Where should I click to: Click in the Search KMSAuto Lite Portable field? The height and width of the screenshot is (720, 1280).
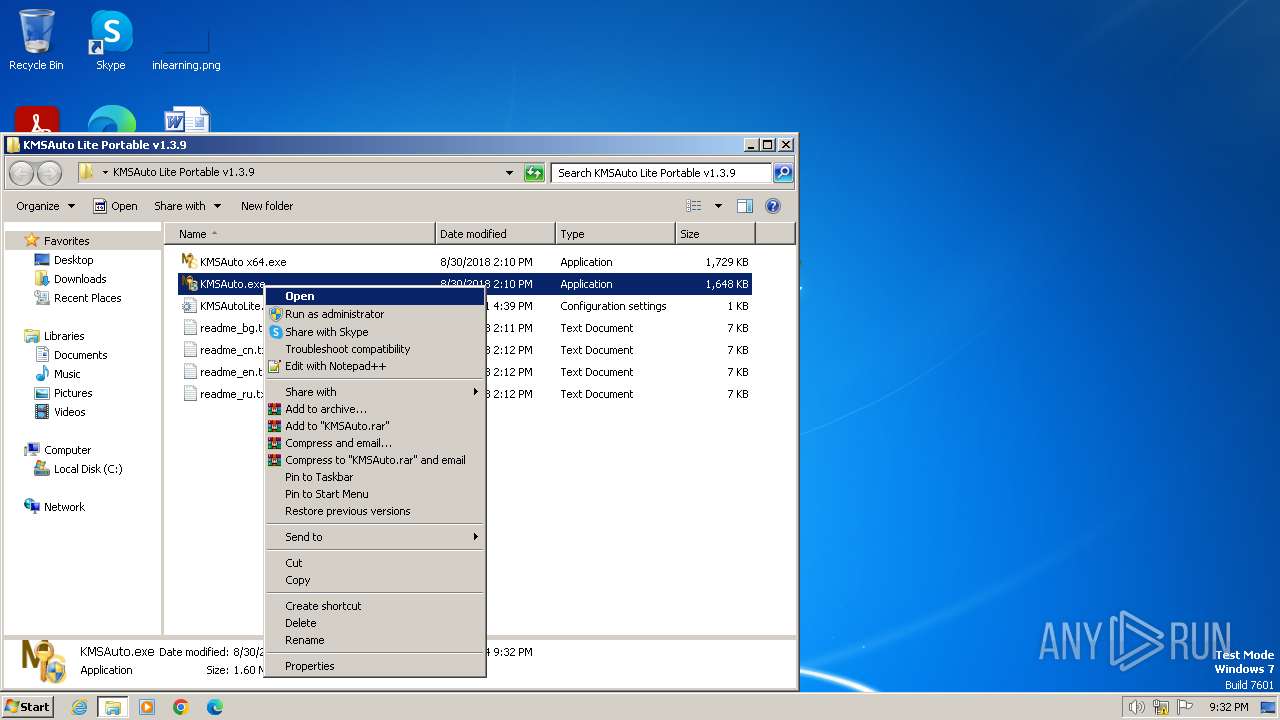(662, 173)
